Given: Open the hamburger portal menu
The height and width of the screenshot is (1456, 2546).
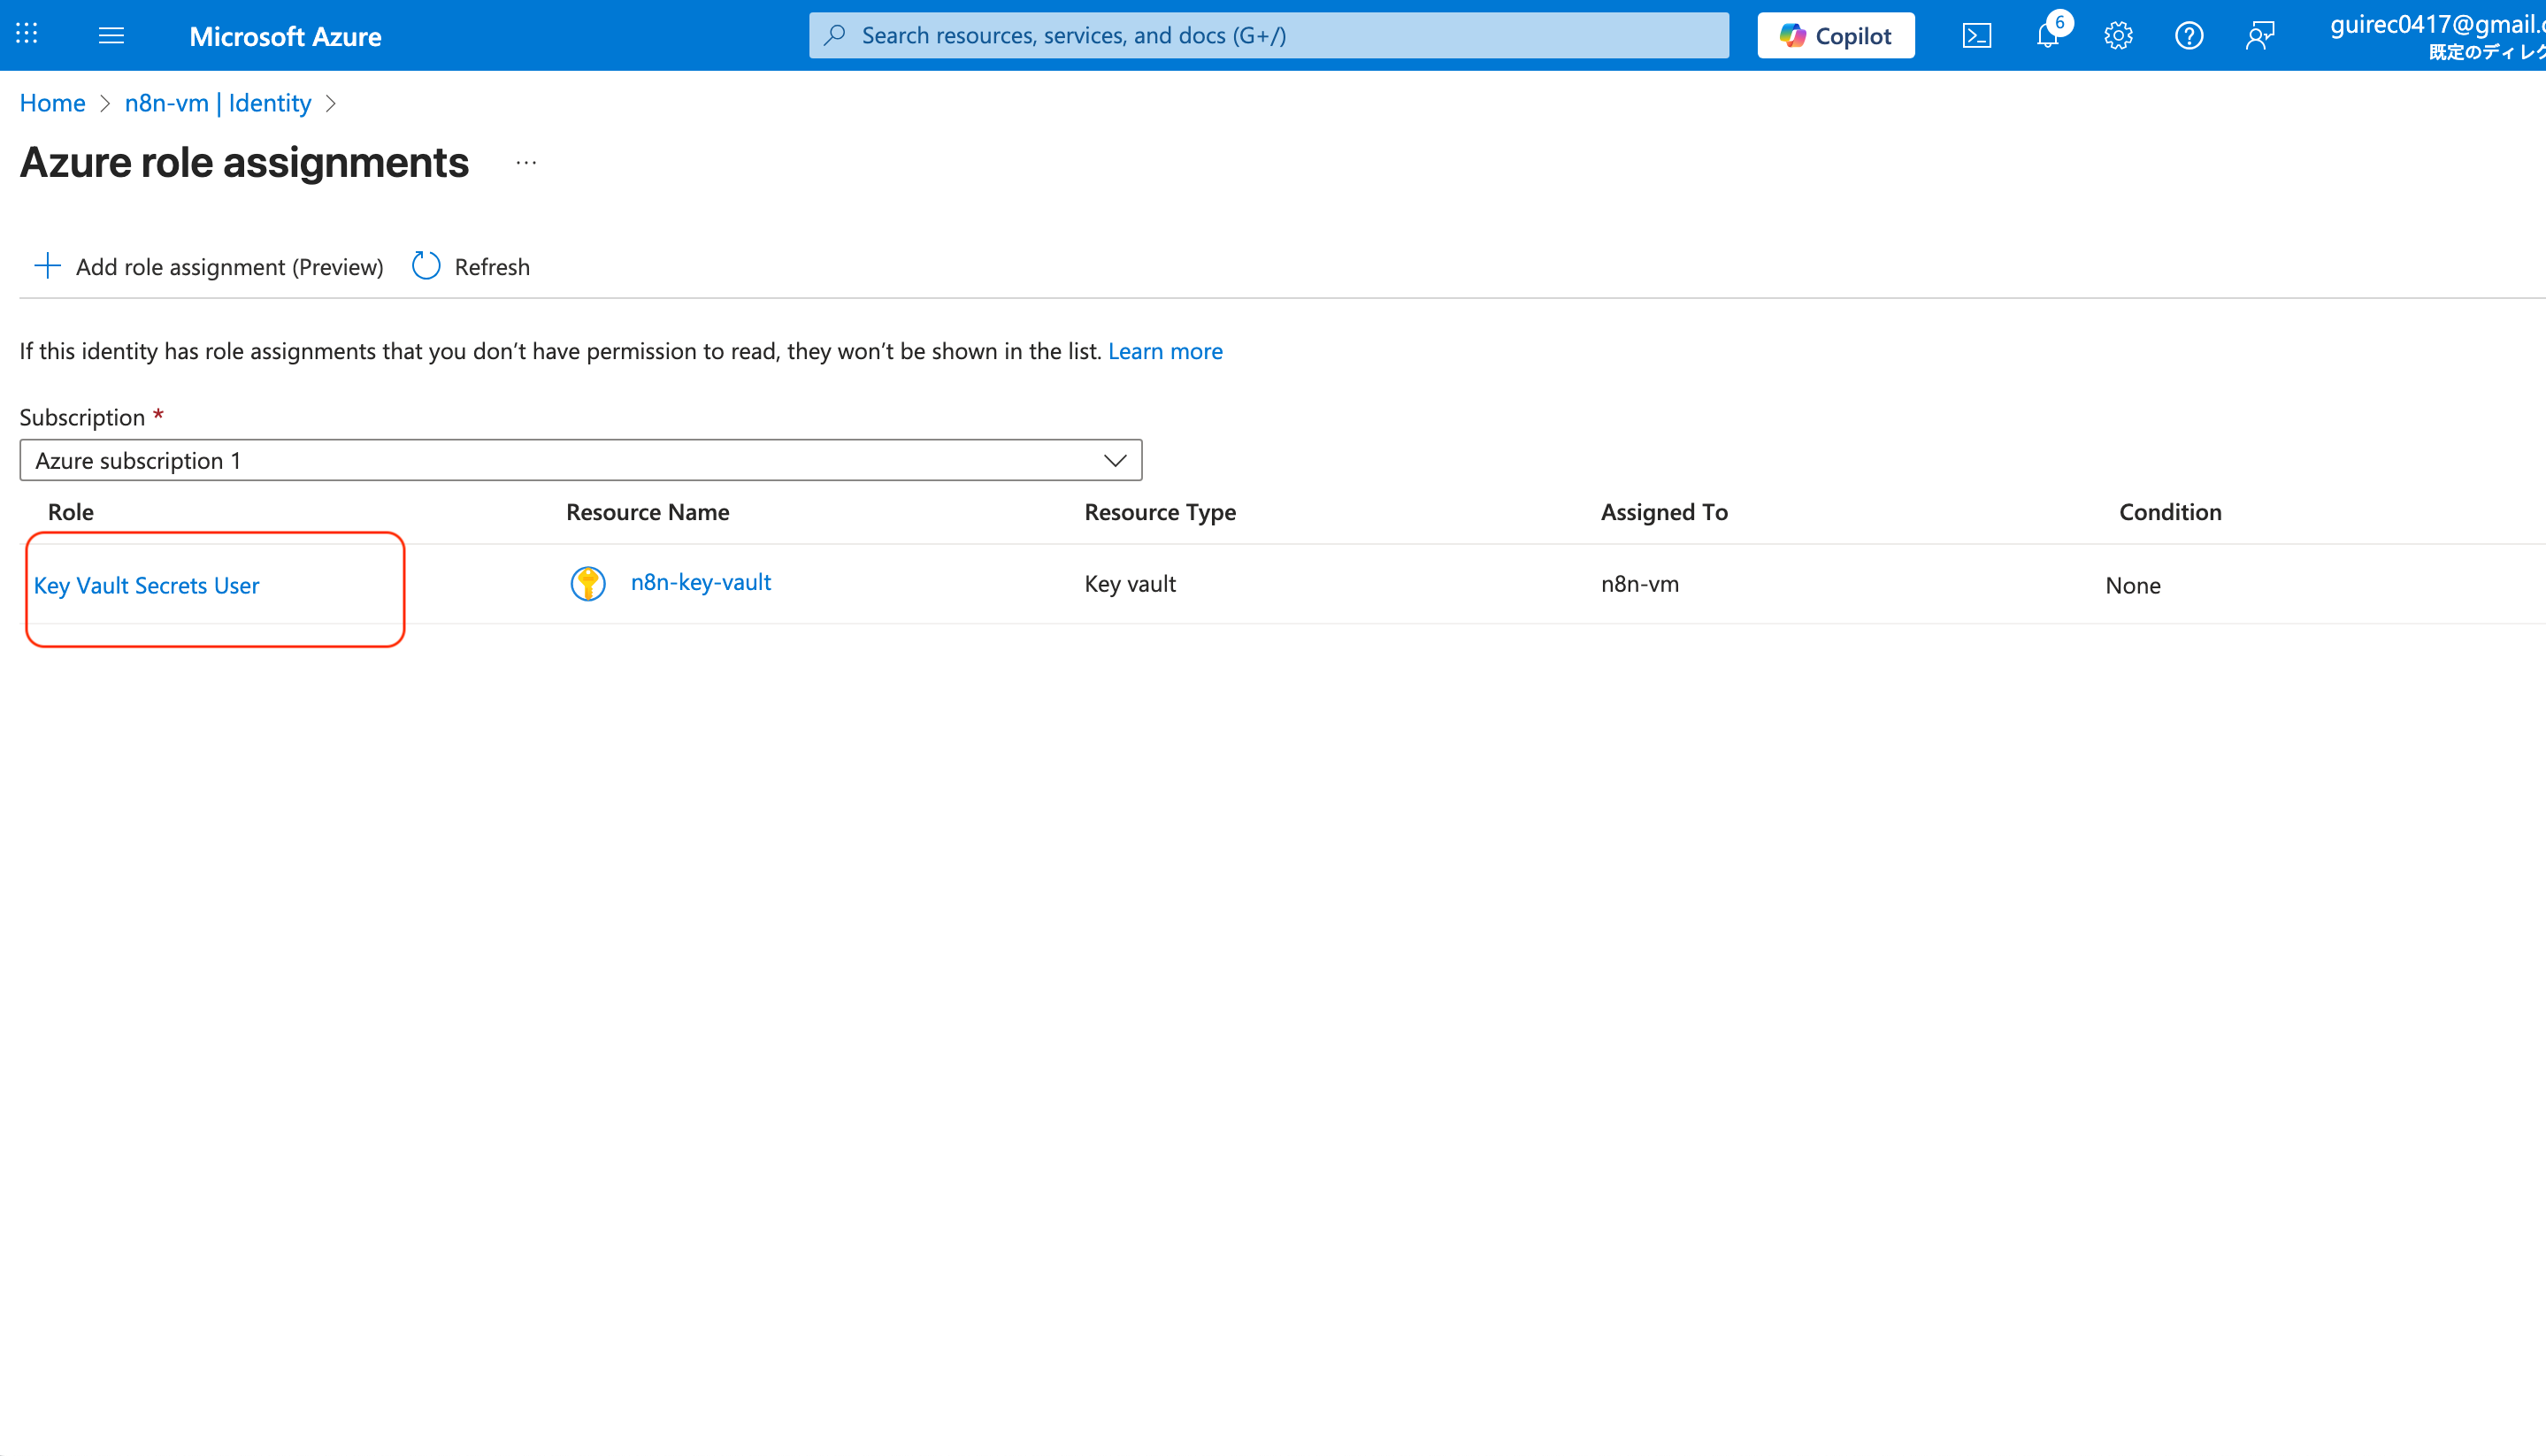Looking at the screenshot, I should pos(111,36).
